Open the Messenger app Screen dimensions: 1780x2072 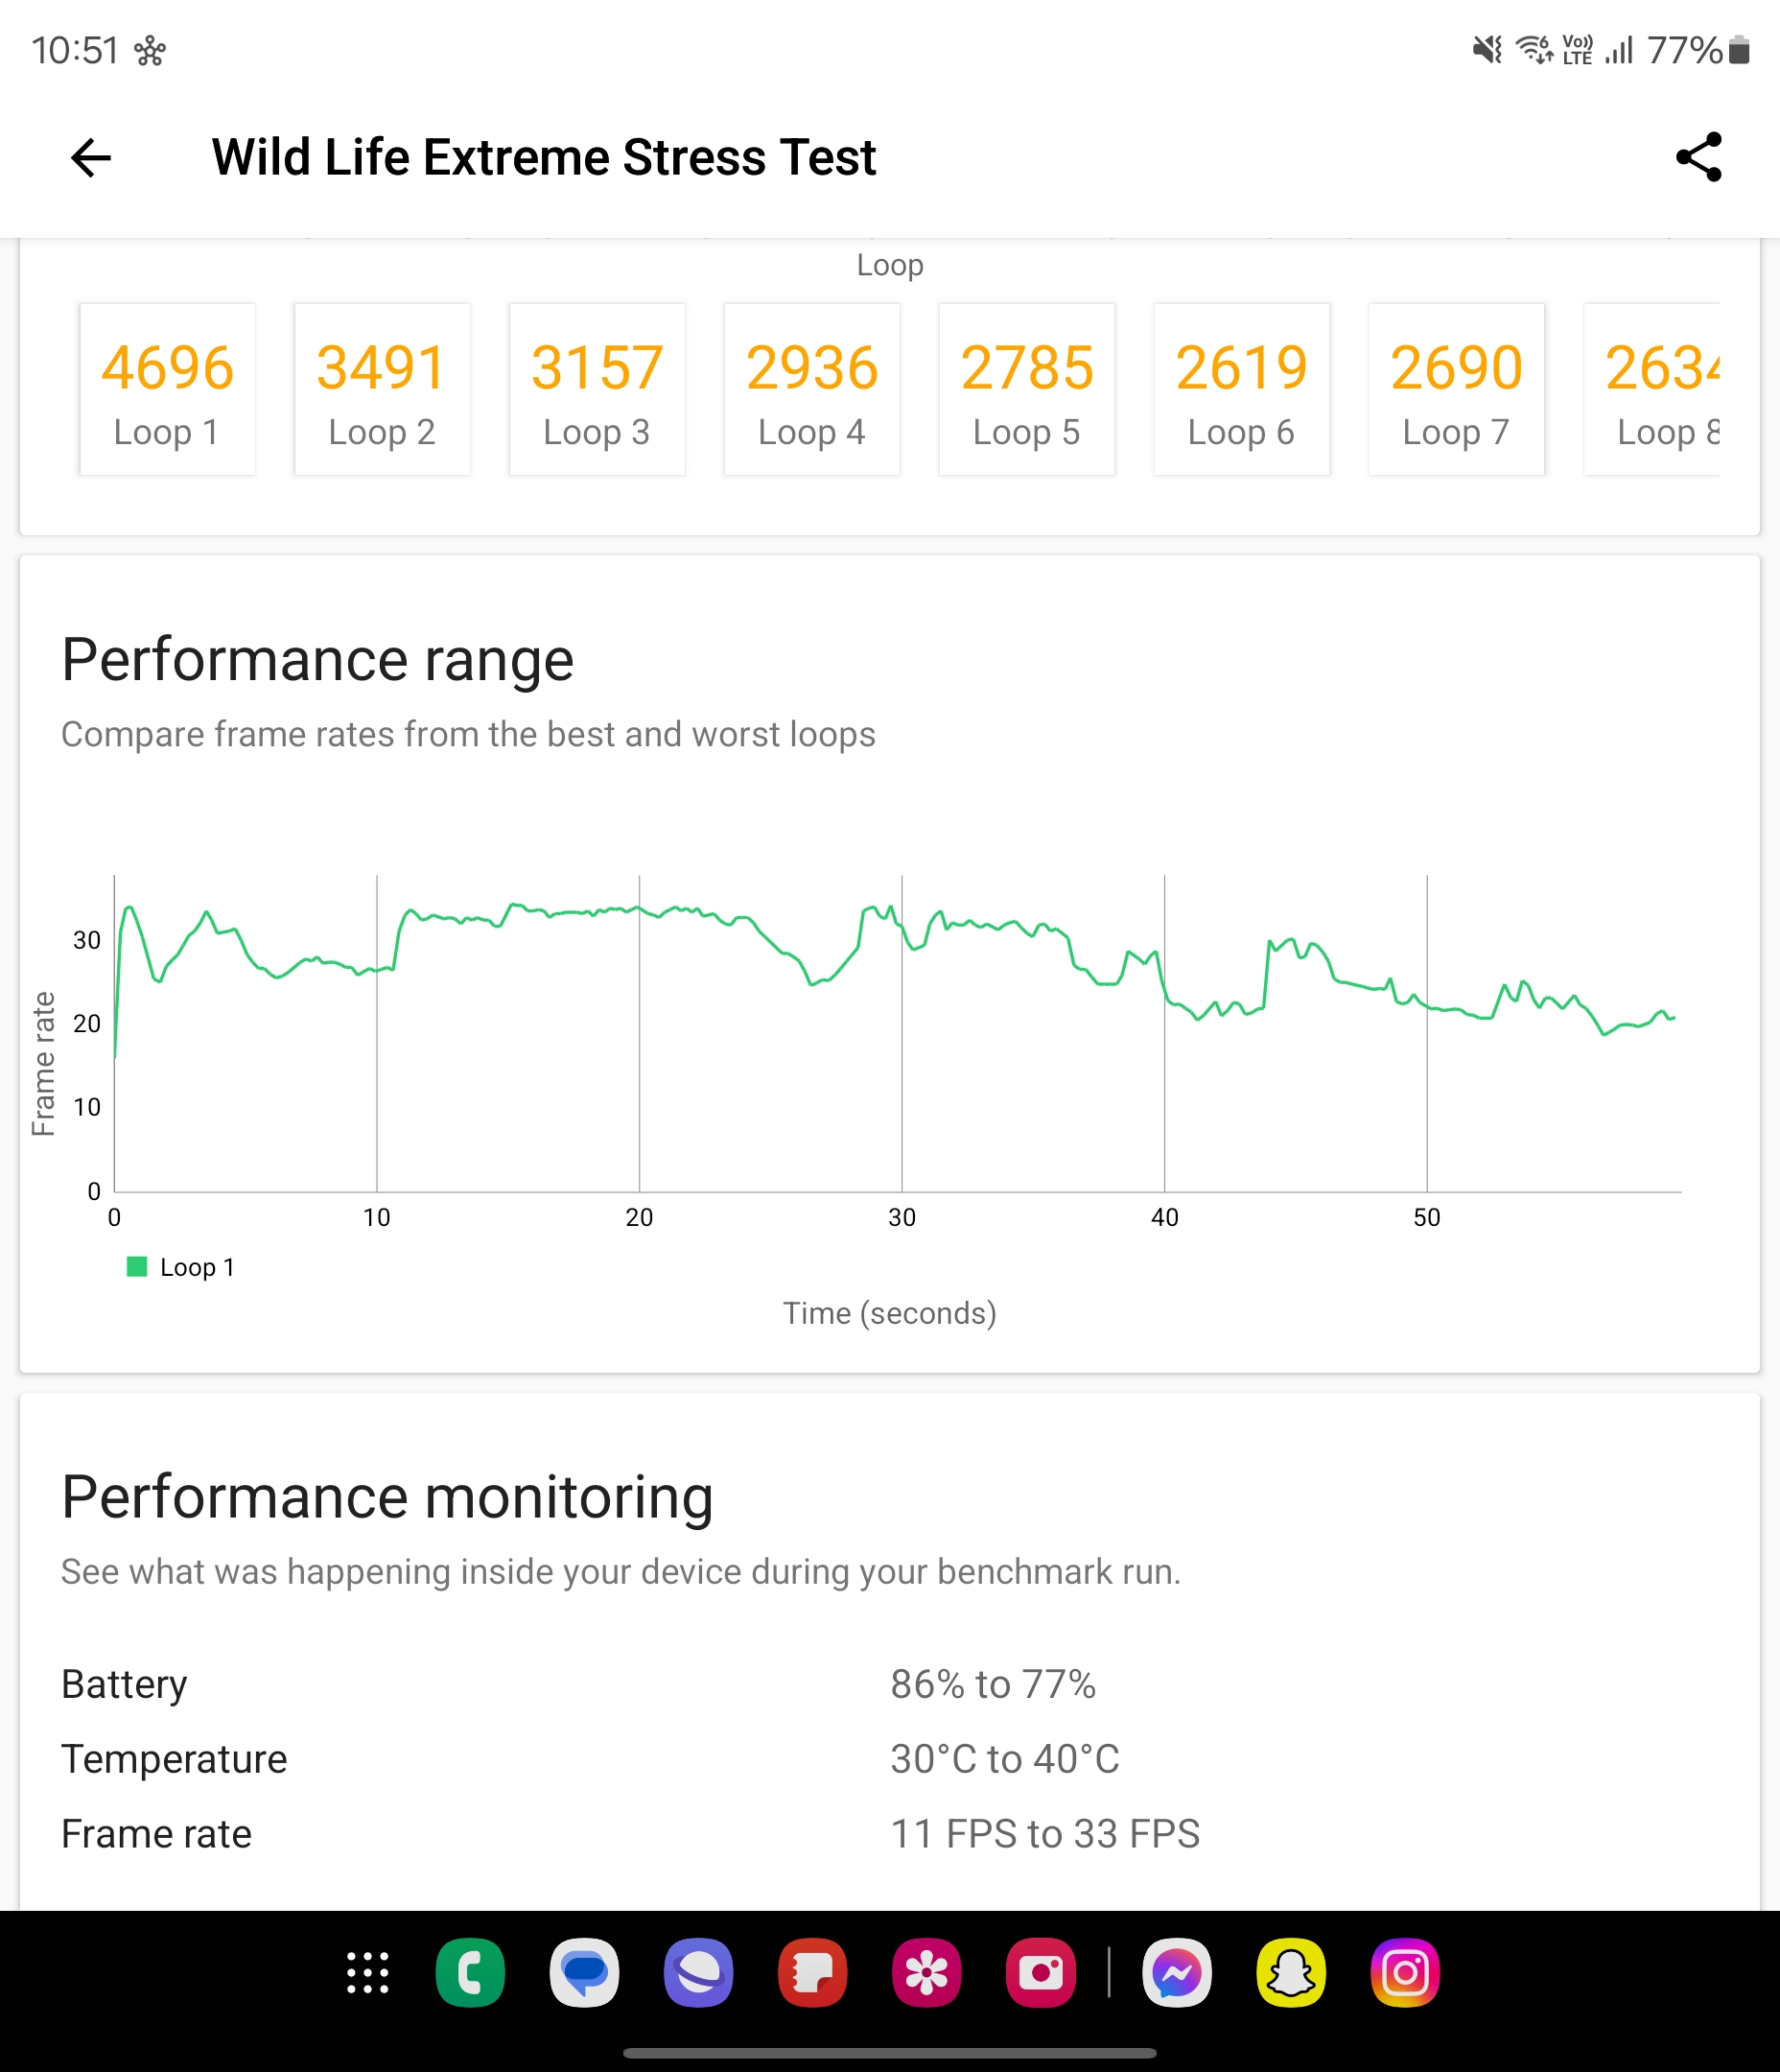[x=1177, y=1972]
